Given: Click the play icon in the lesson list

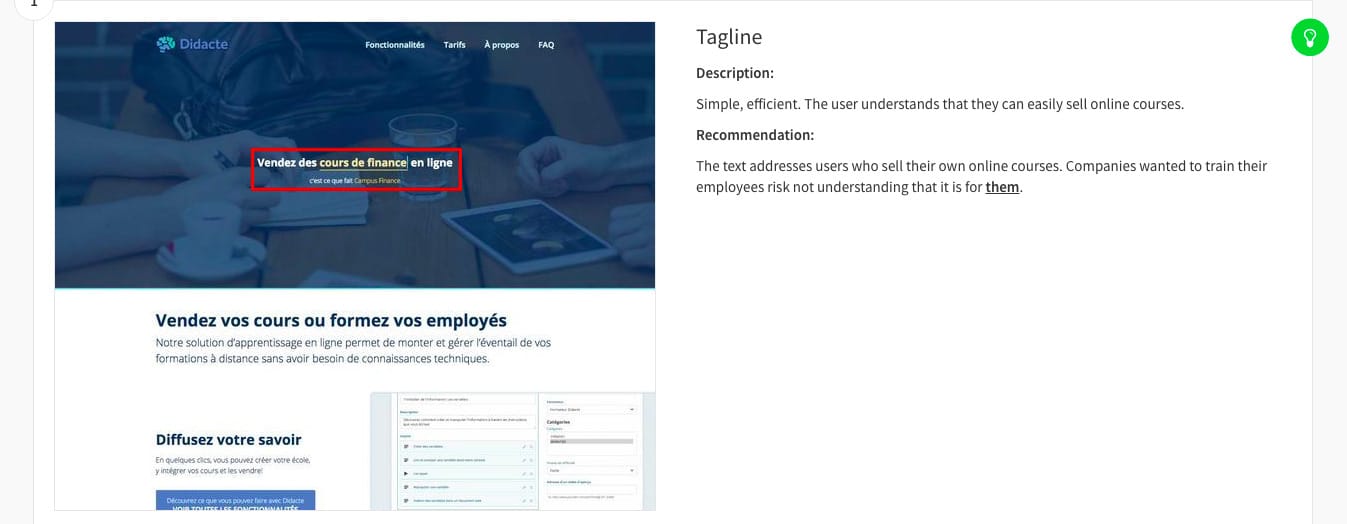Looking at the screenshot, I should [x=407, y=472].
